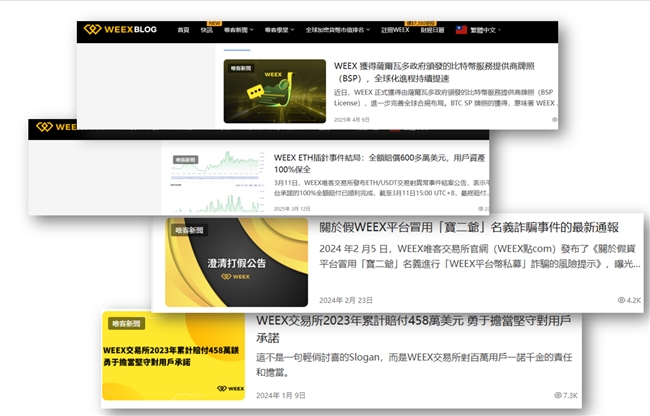Open the 繁體中文 language dropdown

(x=485, y=30)
